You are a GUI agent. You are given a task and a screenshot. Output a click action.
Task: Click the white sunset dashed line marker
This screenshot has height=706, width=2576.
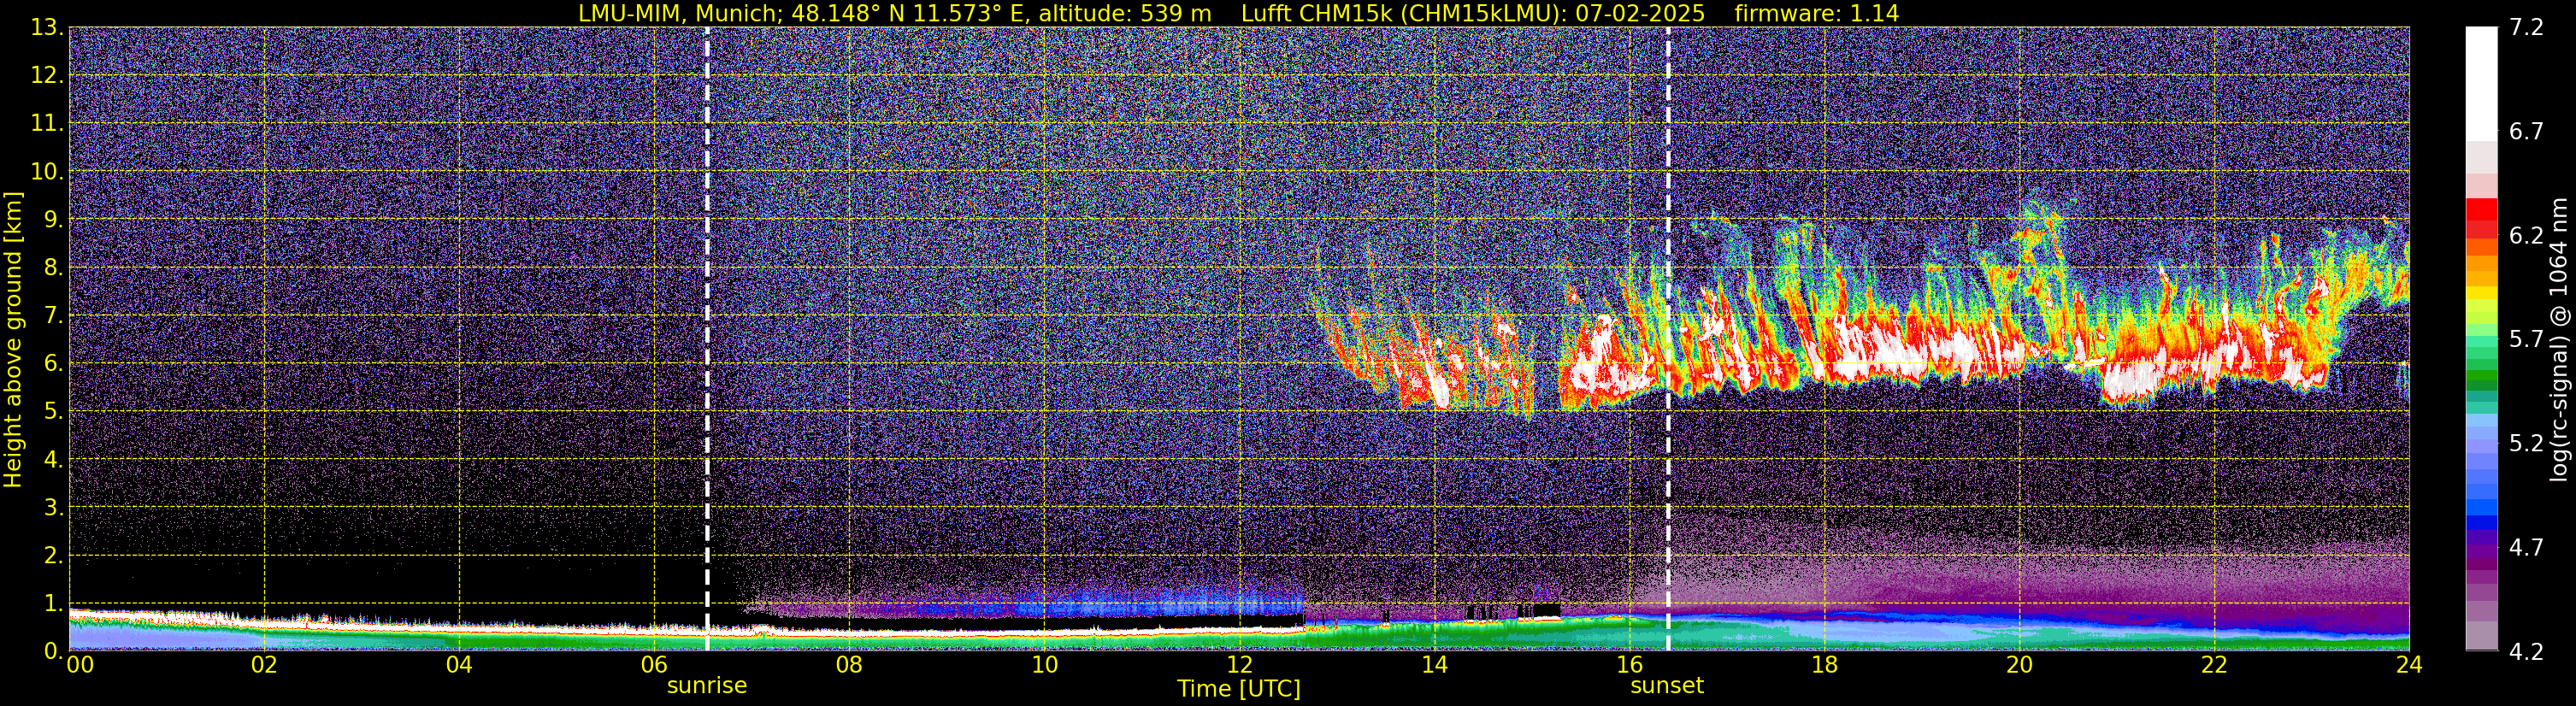1668,339
